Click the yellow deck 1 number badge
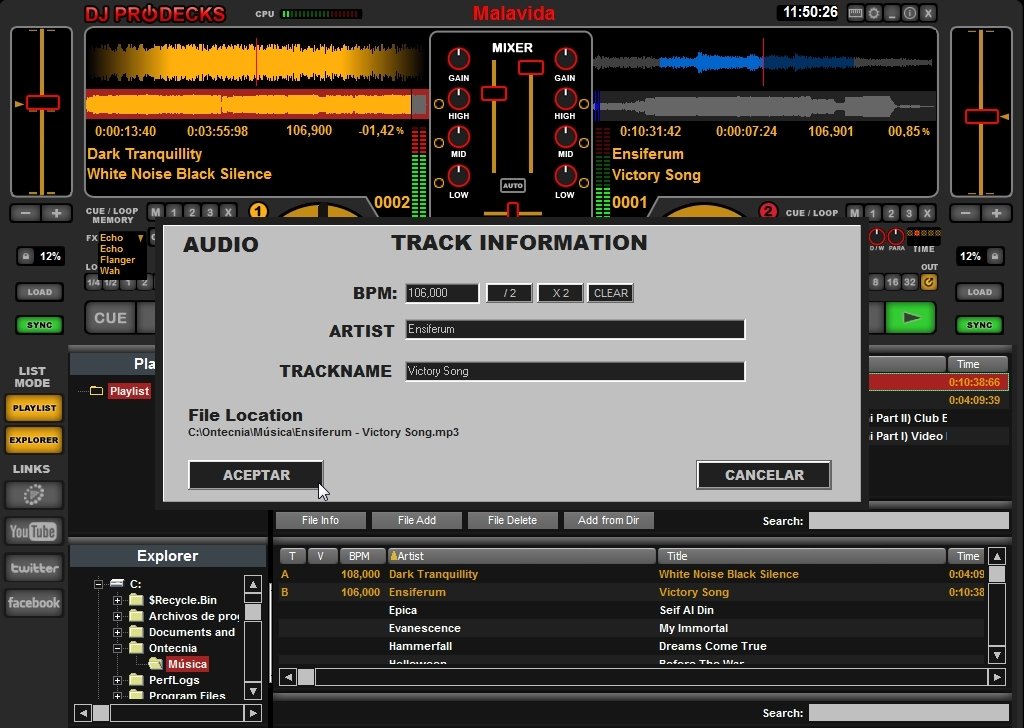This screenshot has height=728, width=1024. (x=259, y=212)
